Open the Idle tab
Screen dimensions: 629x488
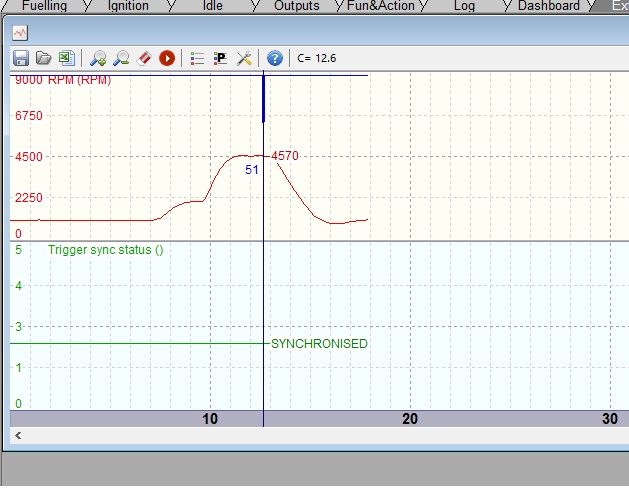tap(212, 6)
